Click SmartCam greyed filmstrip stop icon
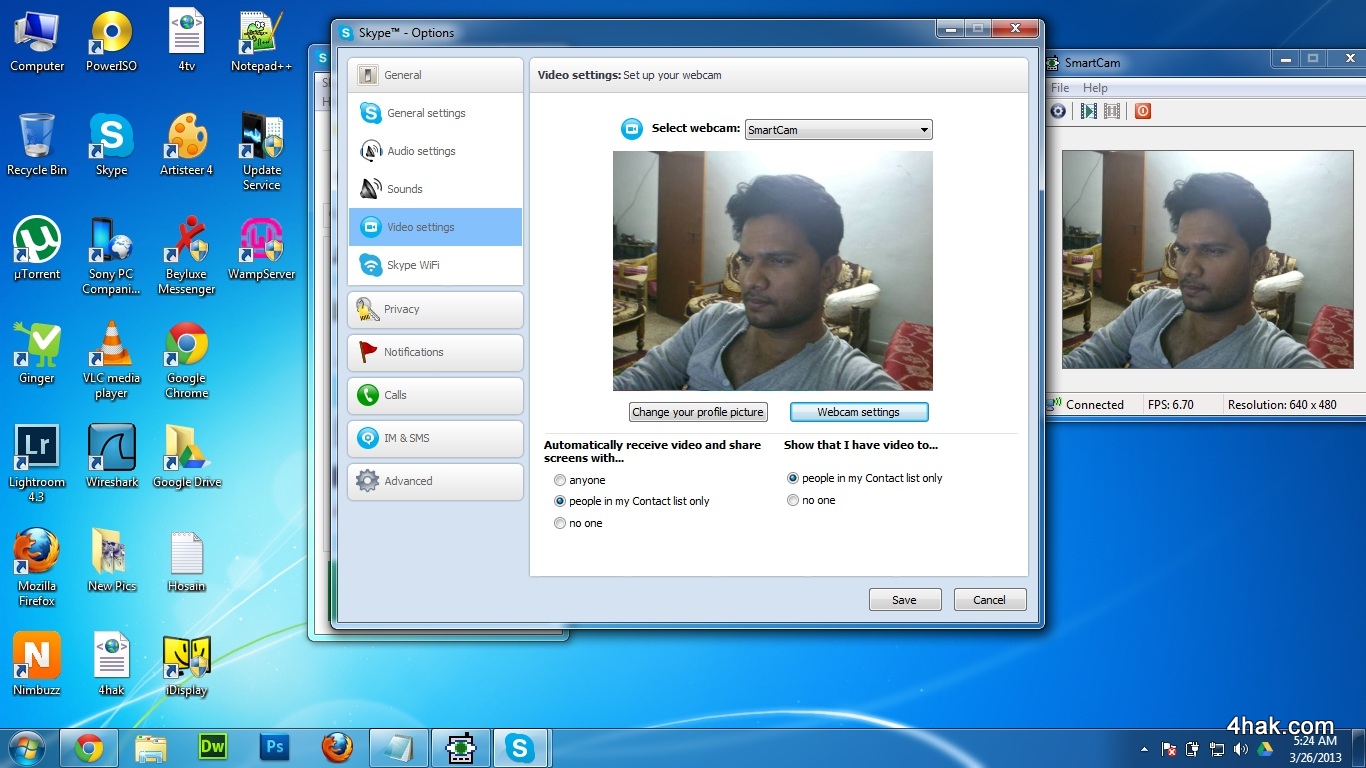The width and height of the screenshot is (1366, 768). pyautogui.click(x=1112, y=111)
